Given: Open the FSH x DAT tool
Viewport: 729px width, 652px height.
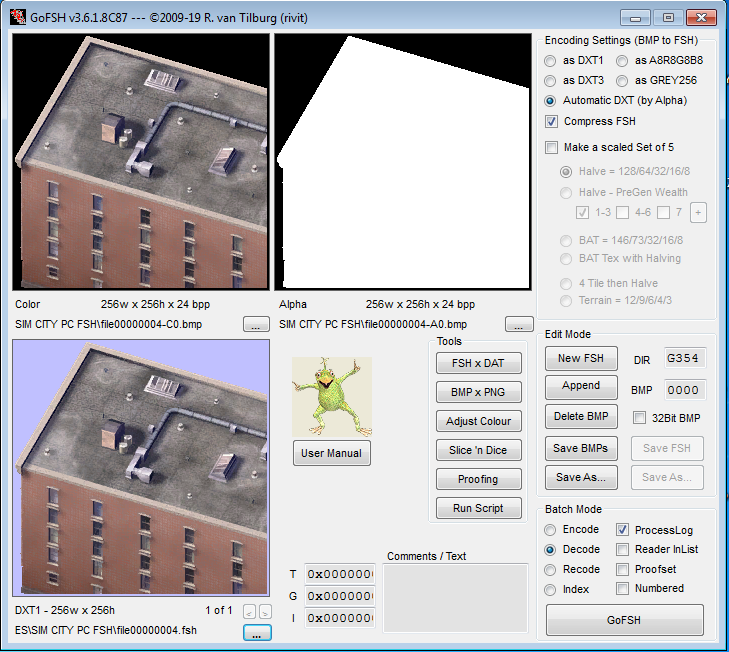Looking at the screenshot, I should point(477,363).
